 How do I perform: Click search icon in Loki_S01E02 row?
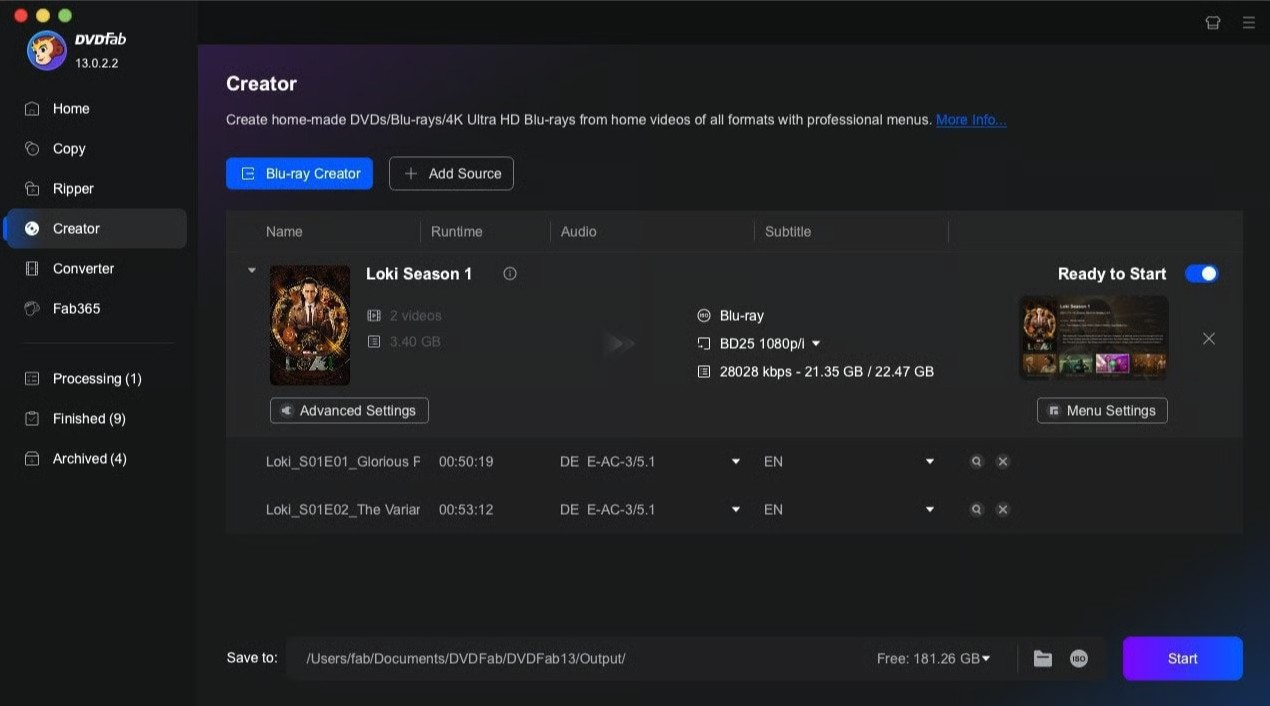(x=976, y=509)
